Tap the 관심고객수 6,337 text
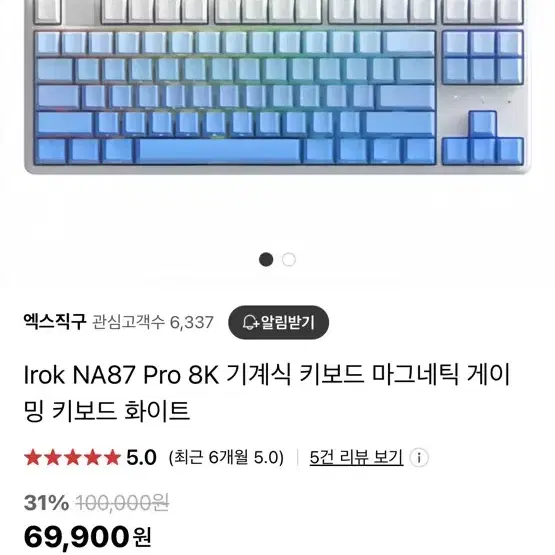555x555 pixels. point(153,322)
